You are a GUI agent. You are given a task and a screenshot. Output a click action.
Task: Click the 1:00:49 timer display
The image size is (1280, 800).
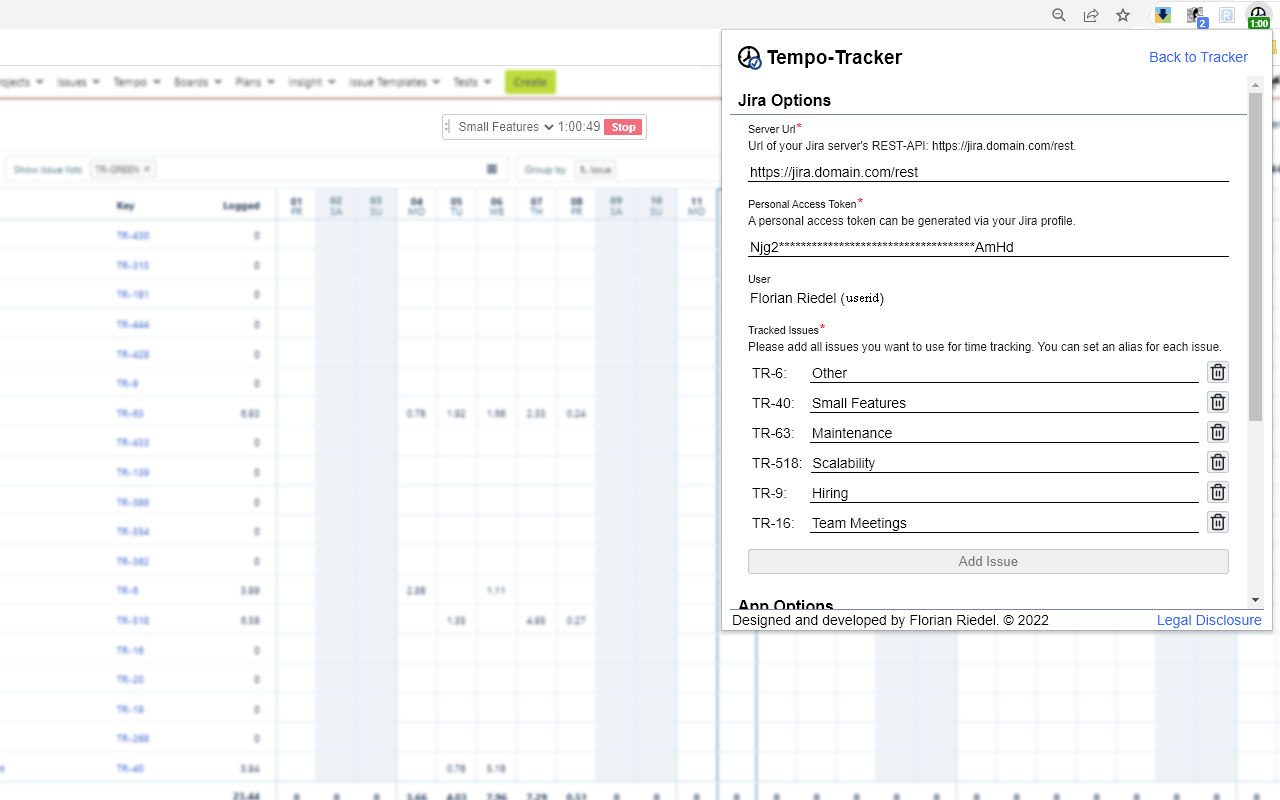pos(579,127)
